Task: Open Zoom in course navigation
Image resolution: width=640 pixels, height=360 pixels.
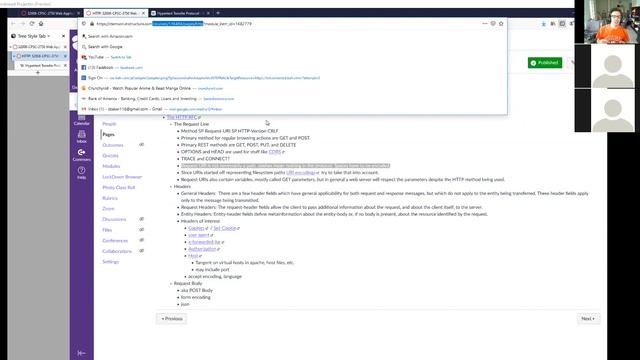Action: tap(108, 209)
